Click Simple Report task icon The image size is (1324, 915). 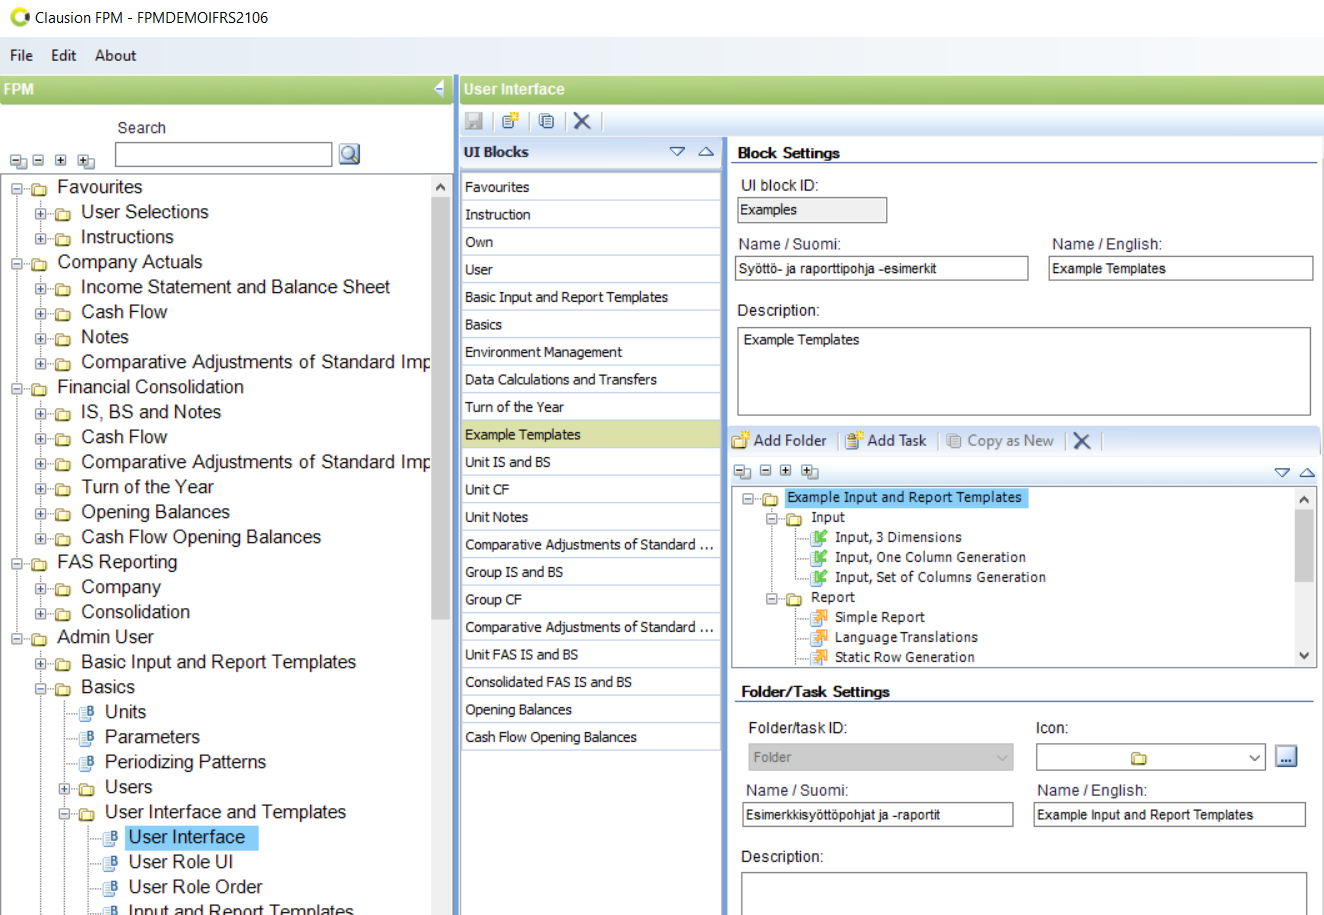(820, 617)
